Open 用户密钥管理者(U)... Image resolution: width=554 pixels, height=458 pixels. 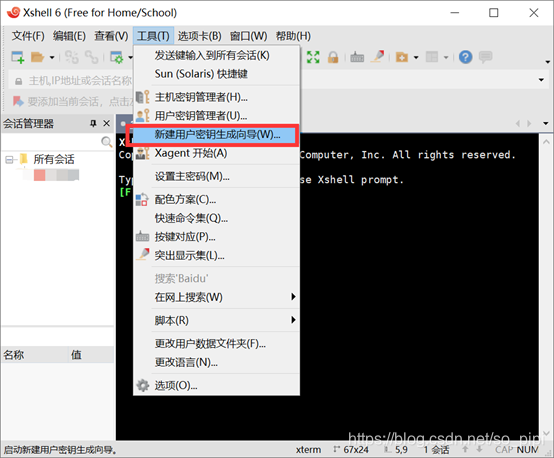point(216,116)
